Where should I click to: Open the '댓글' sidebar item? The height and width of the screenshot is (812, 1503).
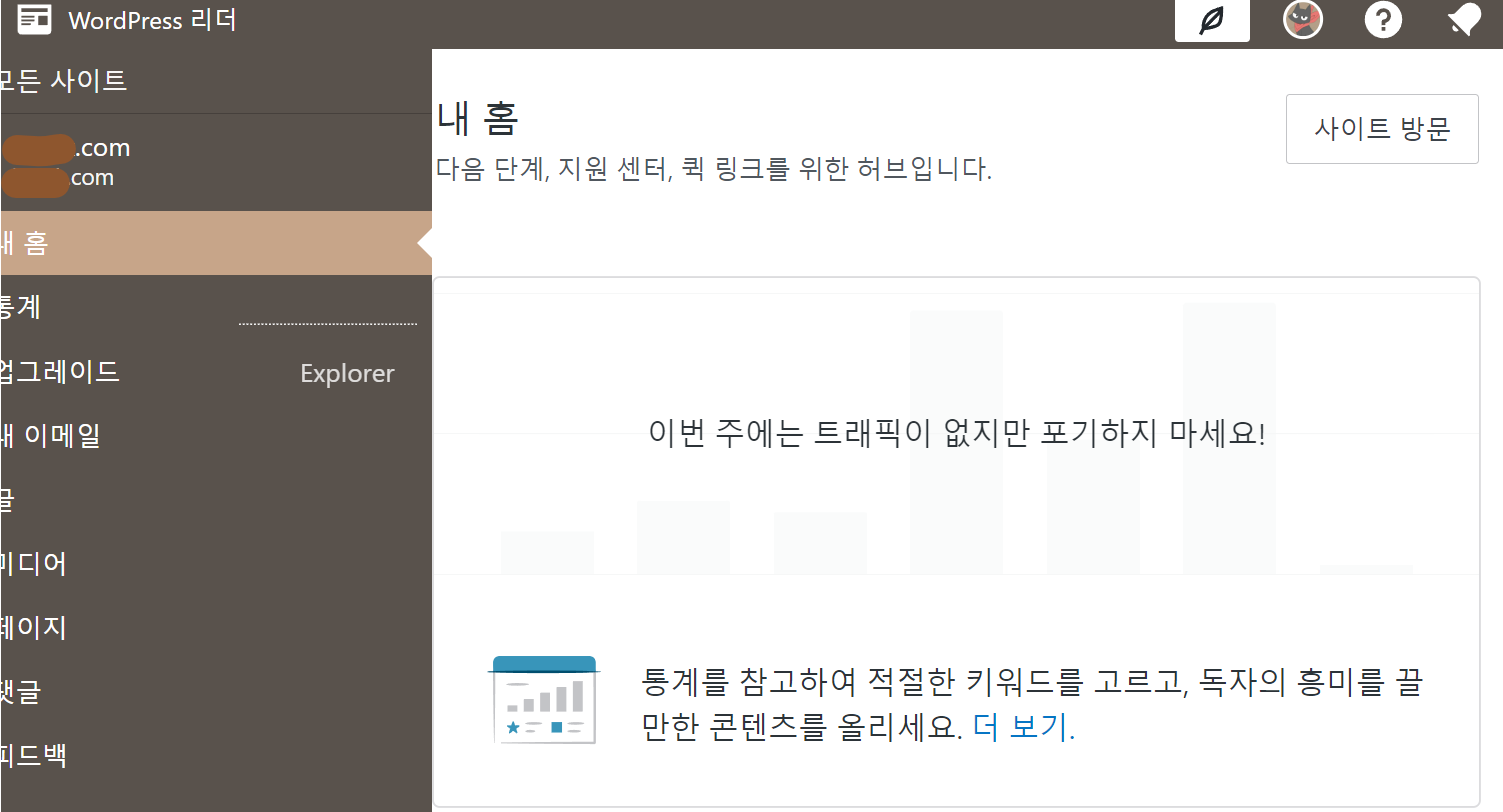tap(216, 692)
